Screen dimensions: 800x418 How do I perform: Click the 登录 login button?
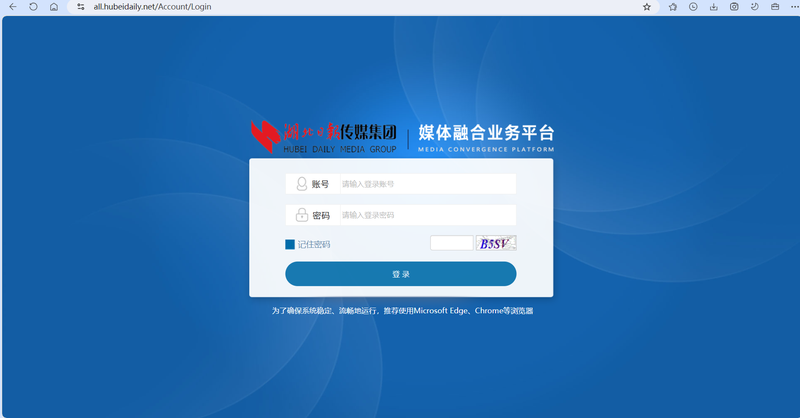401,274
